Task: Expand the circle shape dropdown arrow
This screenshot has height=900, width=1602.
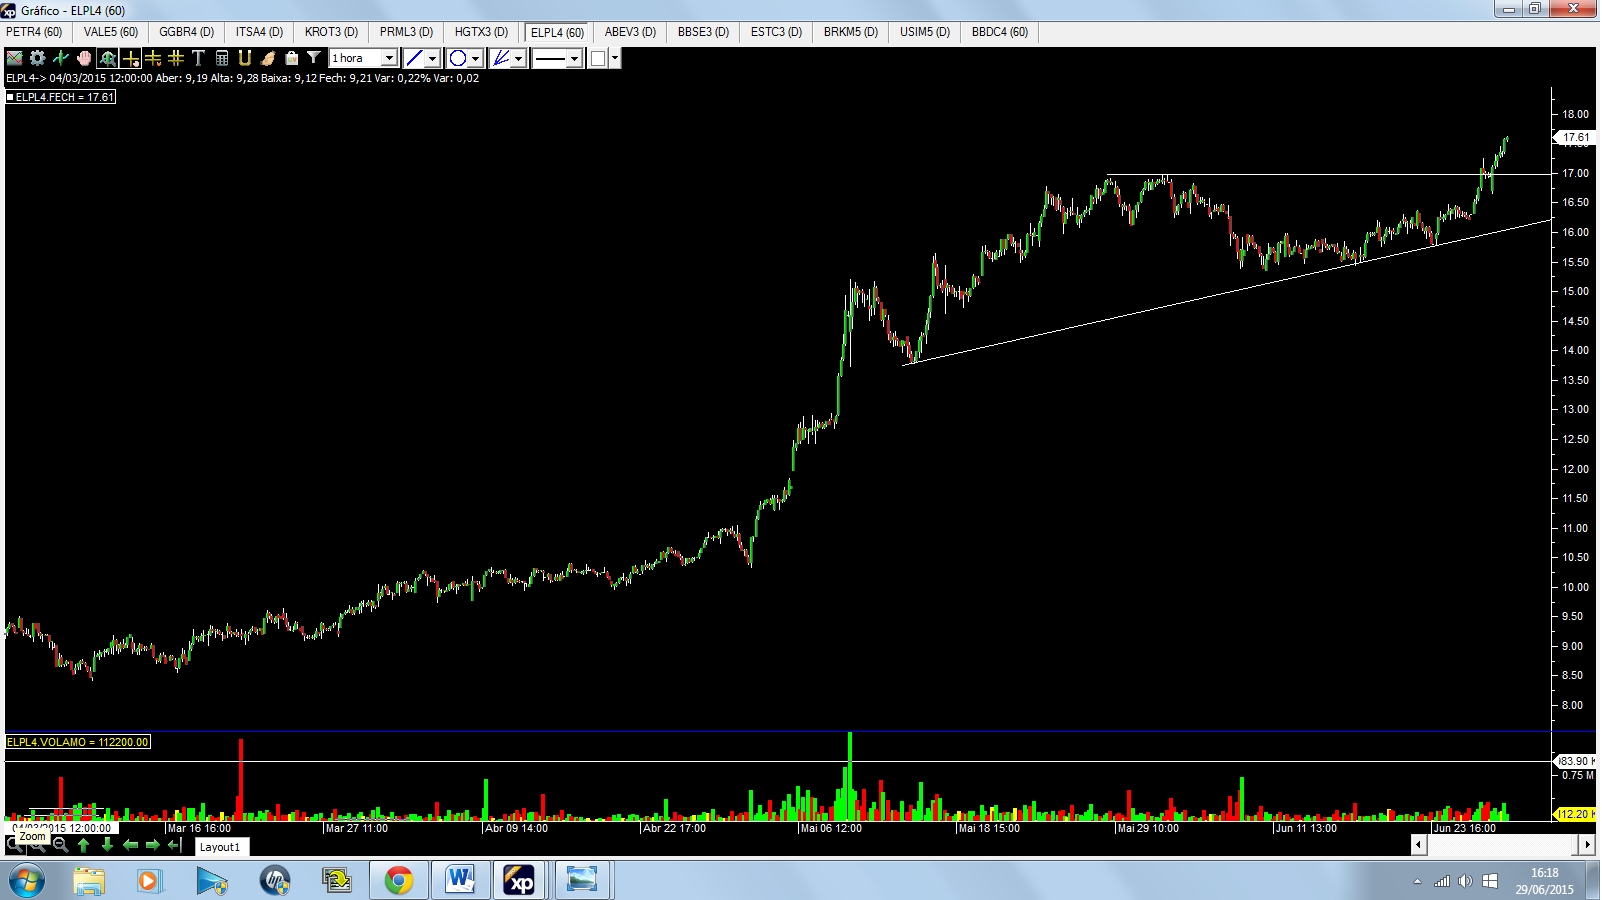Action: 476,58
